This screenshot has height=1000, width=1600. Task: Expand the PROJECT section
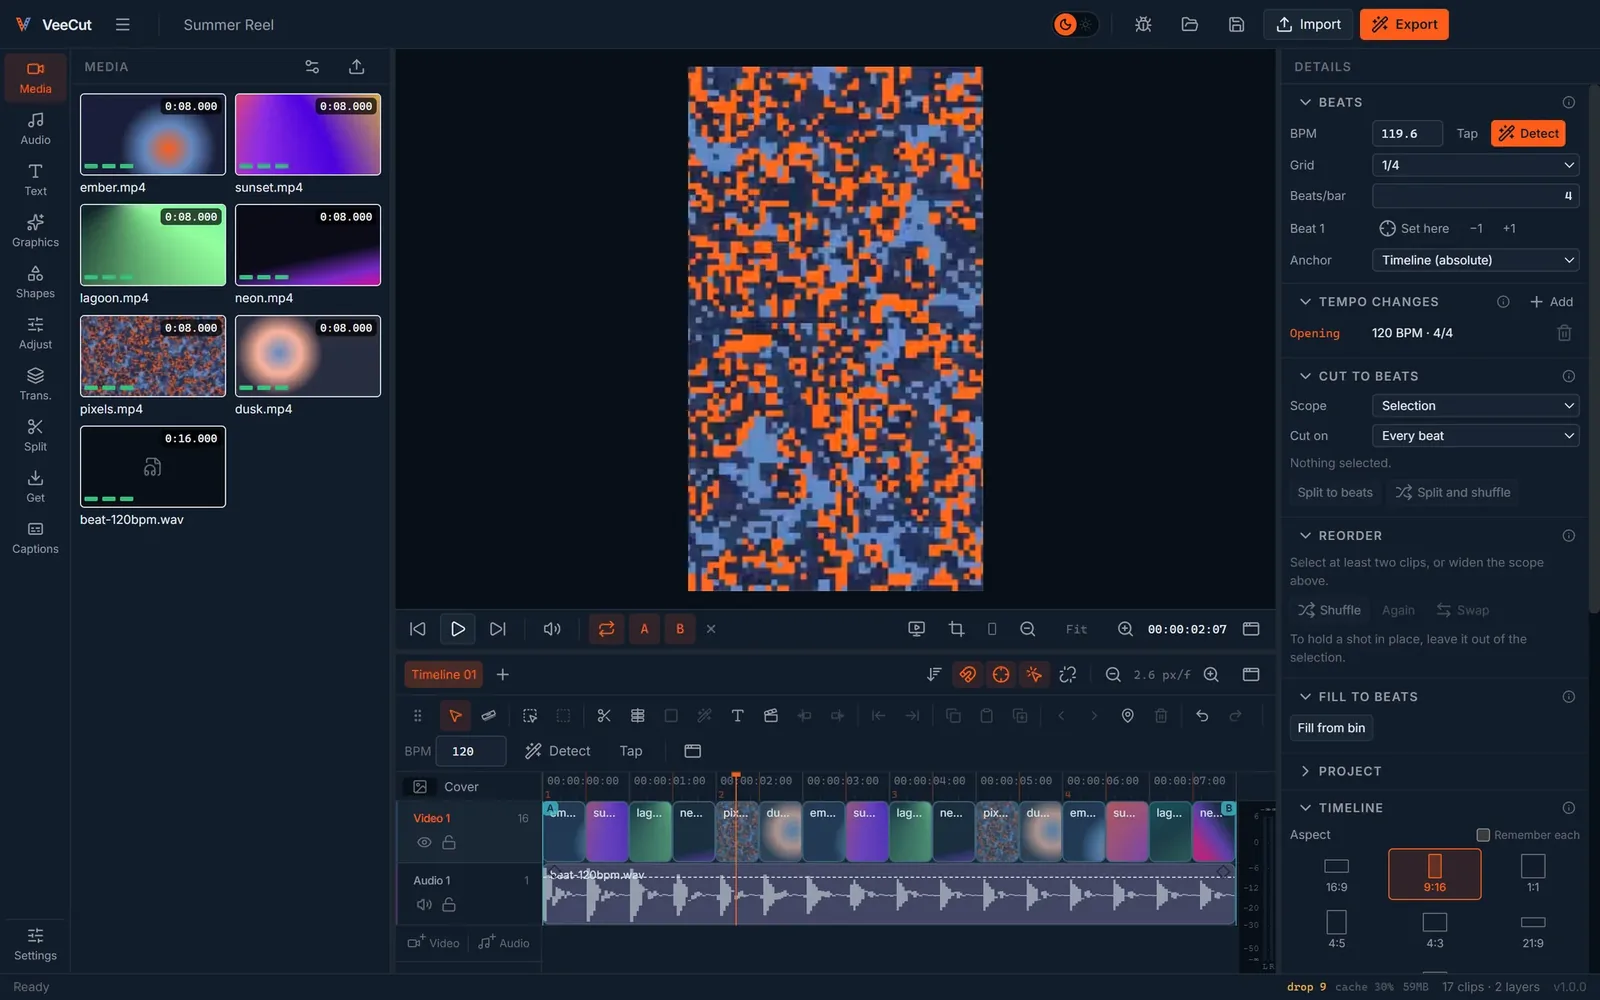point(1305,772)
